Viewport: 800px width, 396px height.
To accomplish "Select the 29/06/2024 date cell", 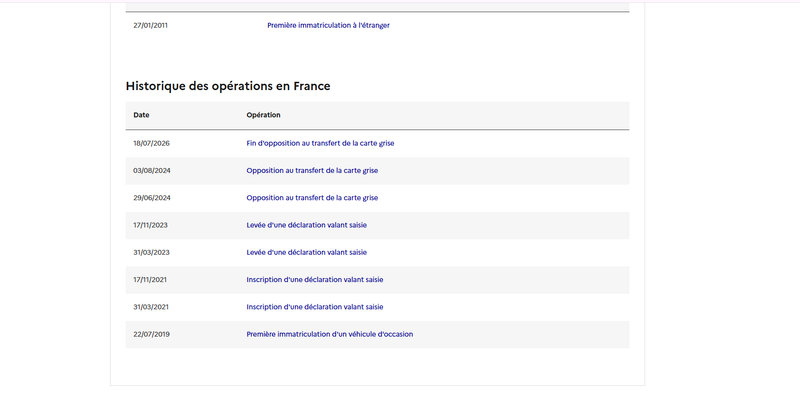I will [x=152, y=197].
